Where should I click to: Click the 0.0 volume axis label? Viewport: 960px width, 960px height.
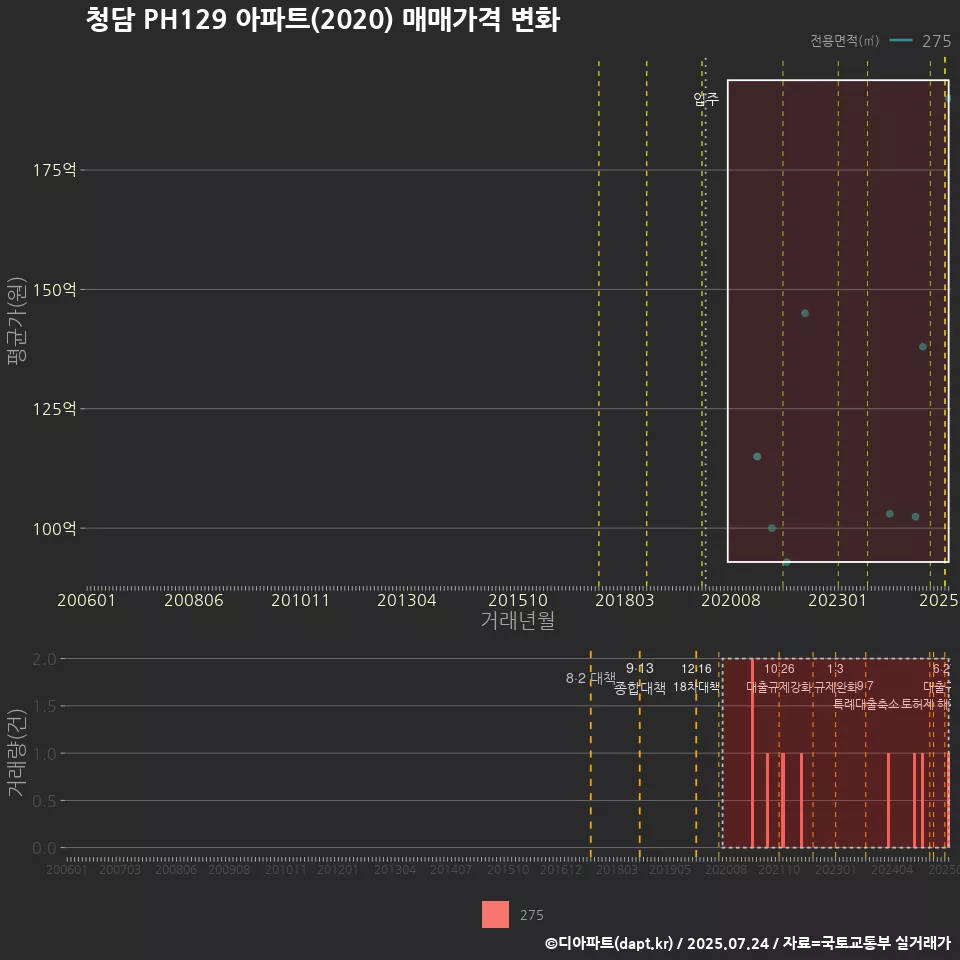pyautogui.click(x=44, y=848)
